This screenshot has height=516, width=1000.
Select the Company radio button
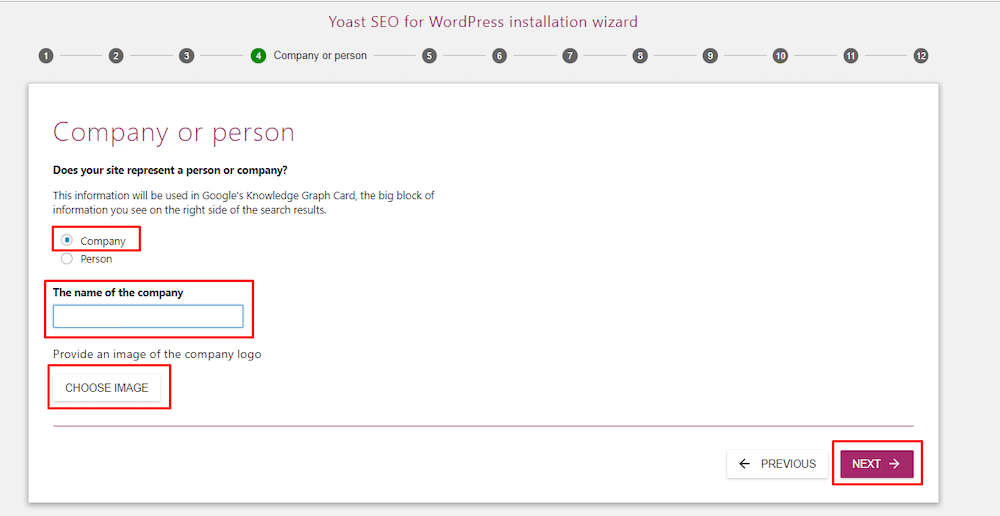67,240
